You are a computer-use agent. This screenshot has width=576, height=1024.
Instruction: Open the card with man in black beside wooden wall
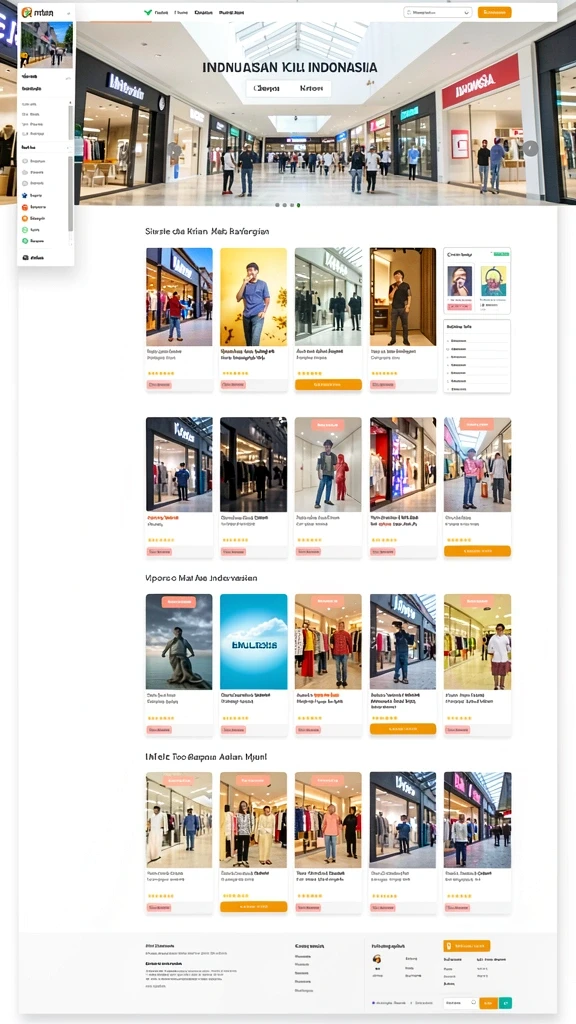403,319
